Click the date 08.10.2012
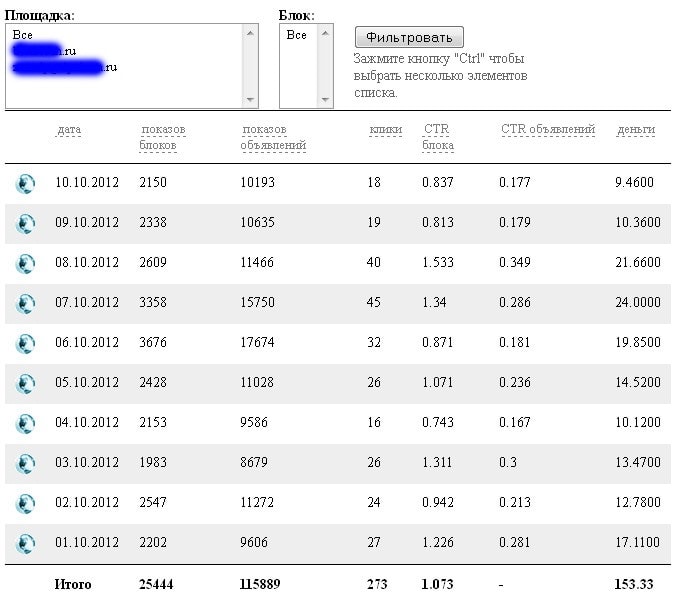The image size is (685, 611). pos(87,262)
